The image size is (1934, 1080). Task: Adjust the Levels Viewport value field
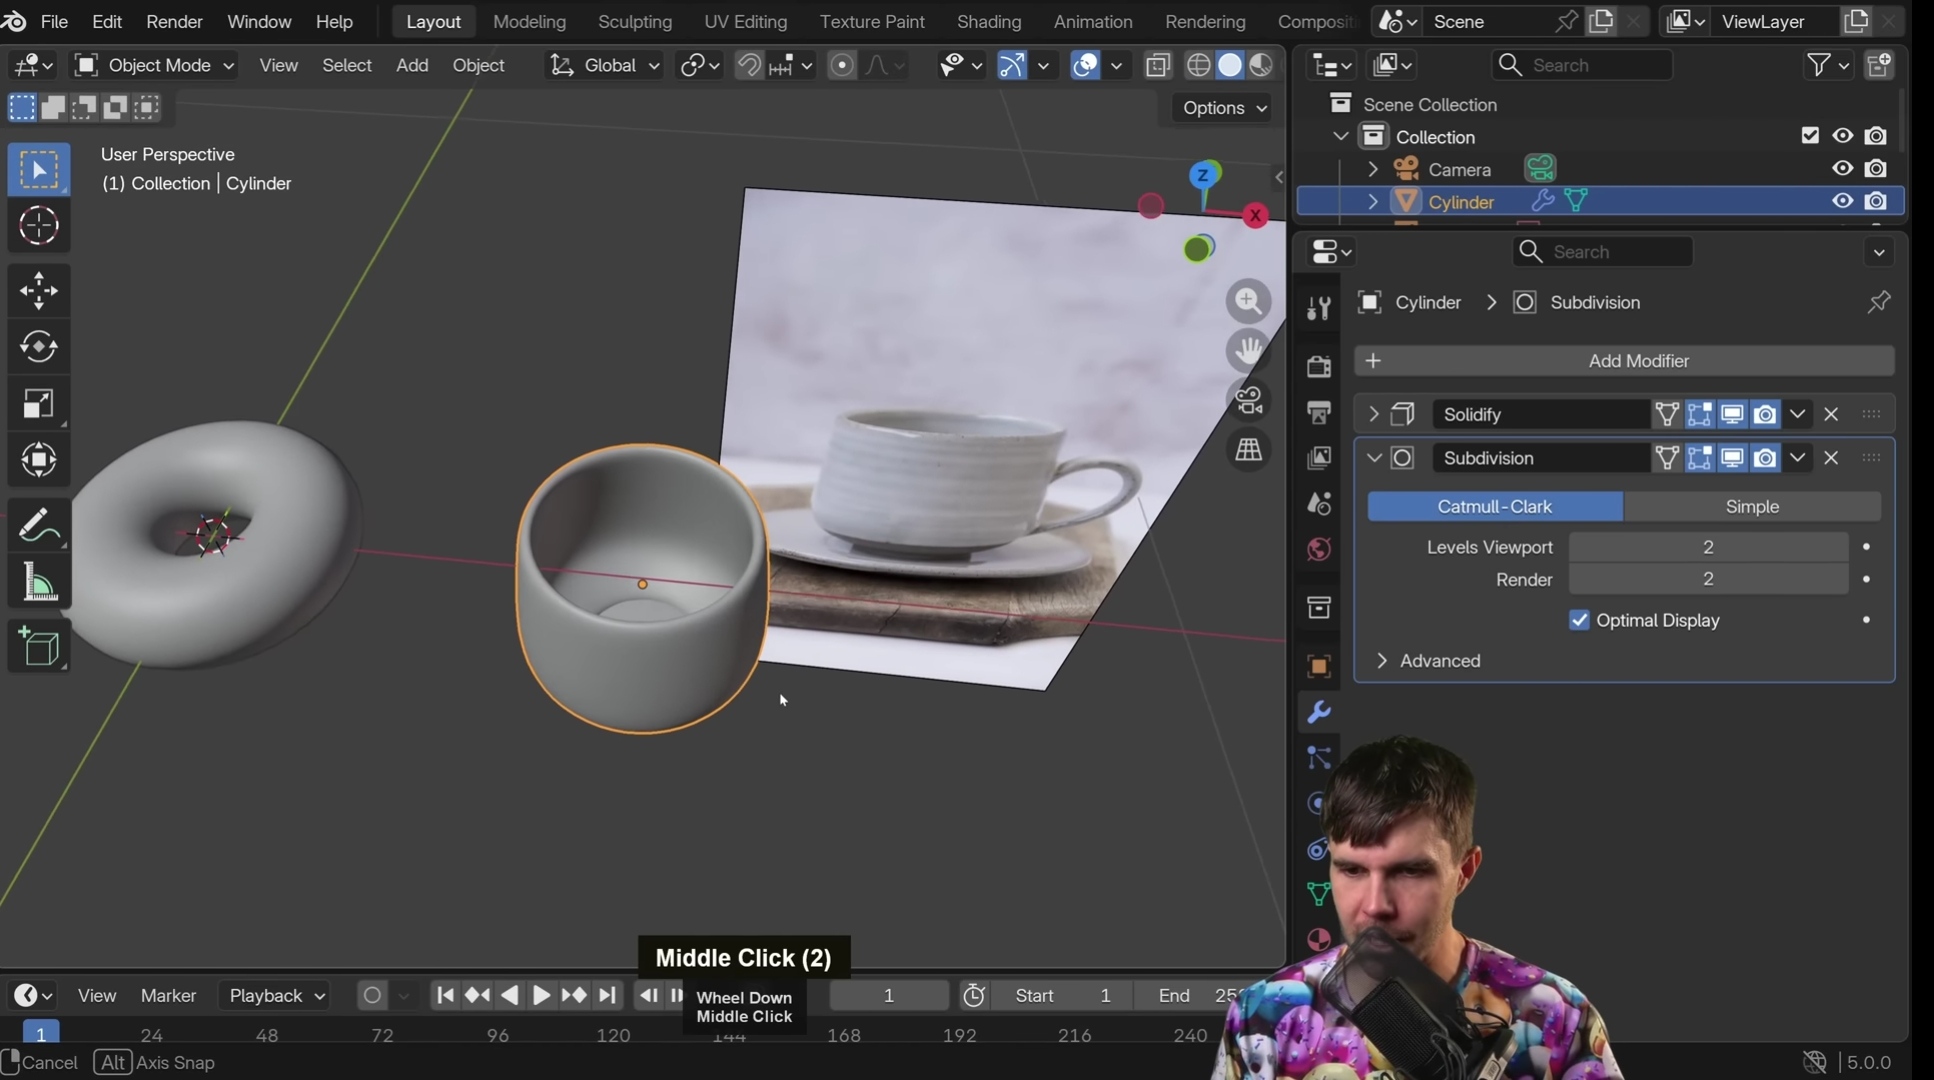tap(1707, 547)
